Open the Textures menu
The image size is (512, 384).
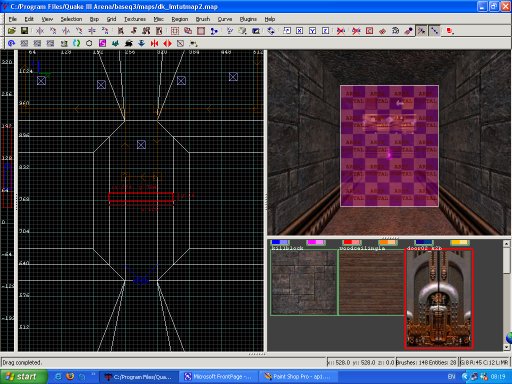(135, 19)
